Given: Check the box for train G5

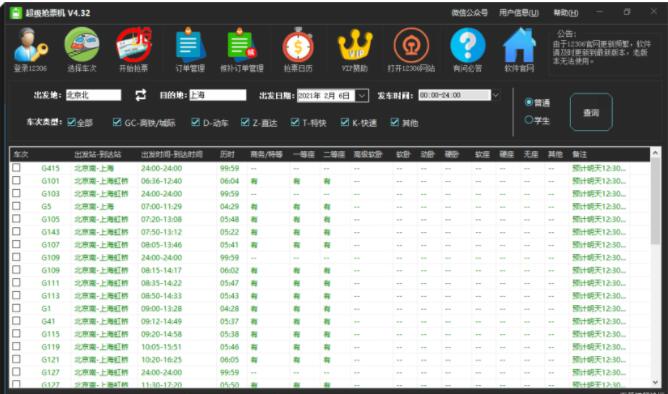Looking at the screenshot, I should click(16, 206).
